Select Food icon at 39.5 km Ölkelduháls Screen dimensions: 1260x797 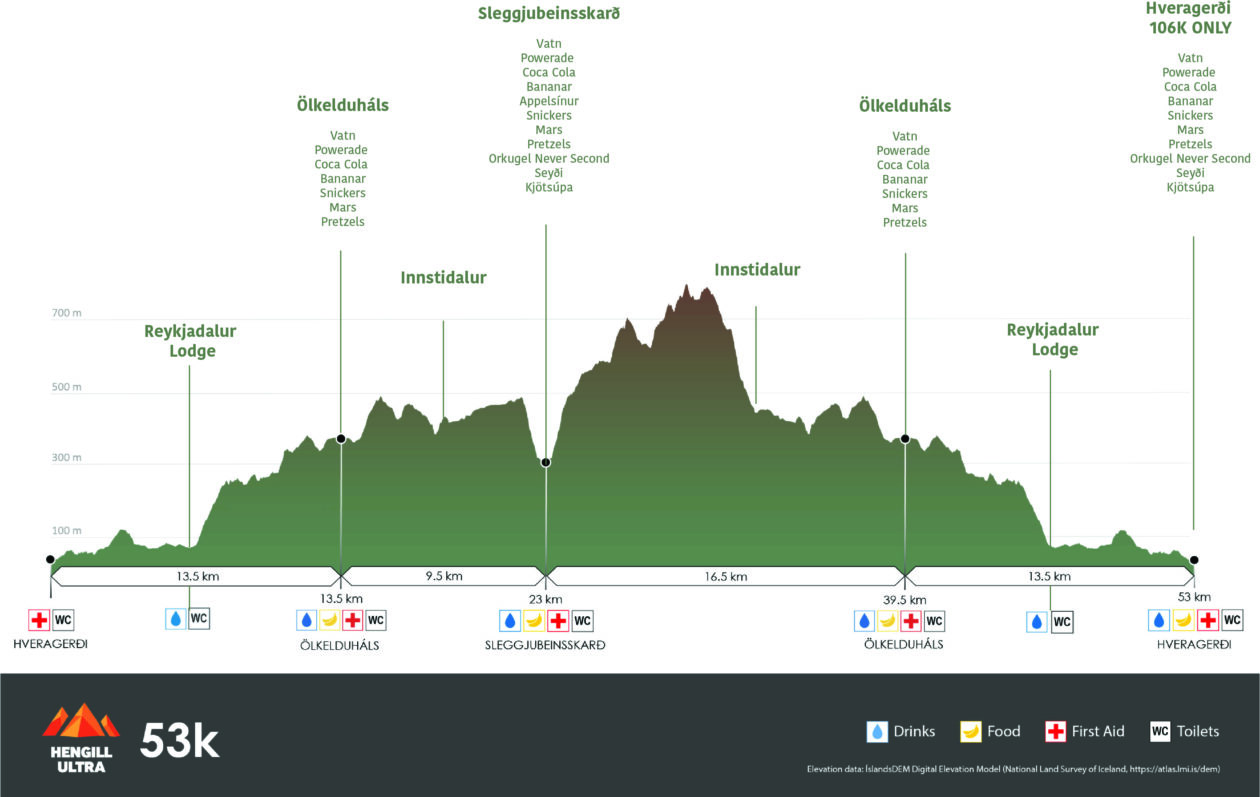tap(887, 622)
